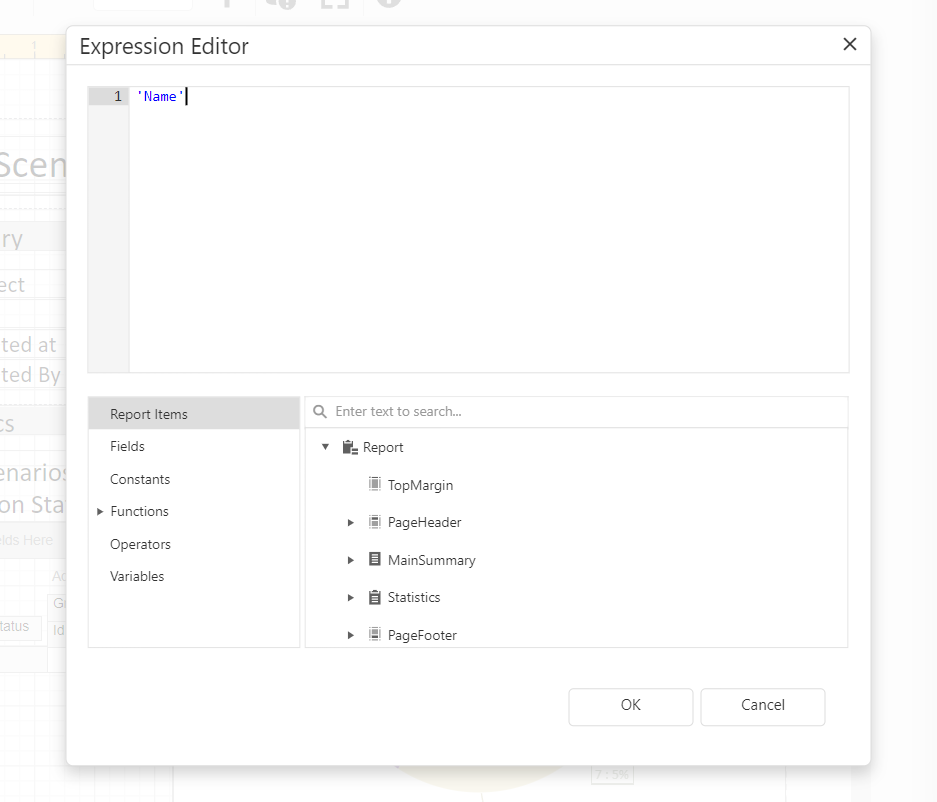Click the PageFooter band icon
Viewport: 937px width, 802px height.
[375, 635]
